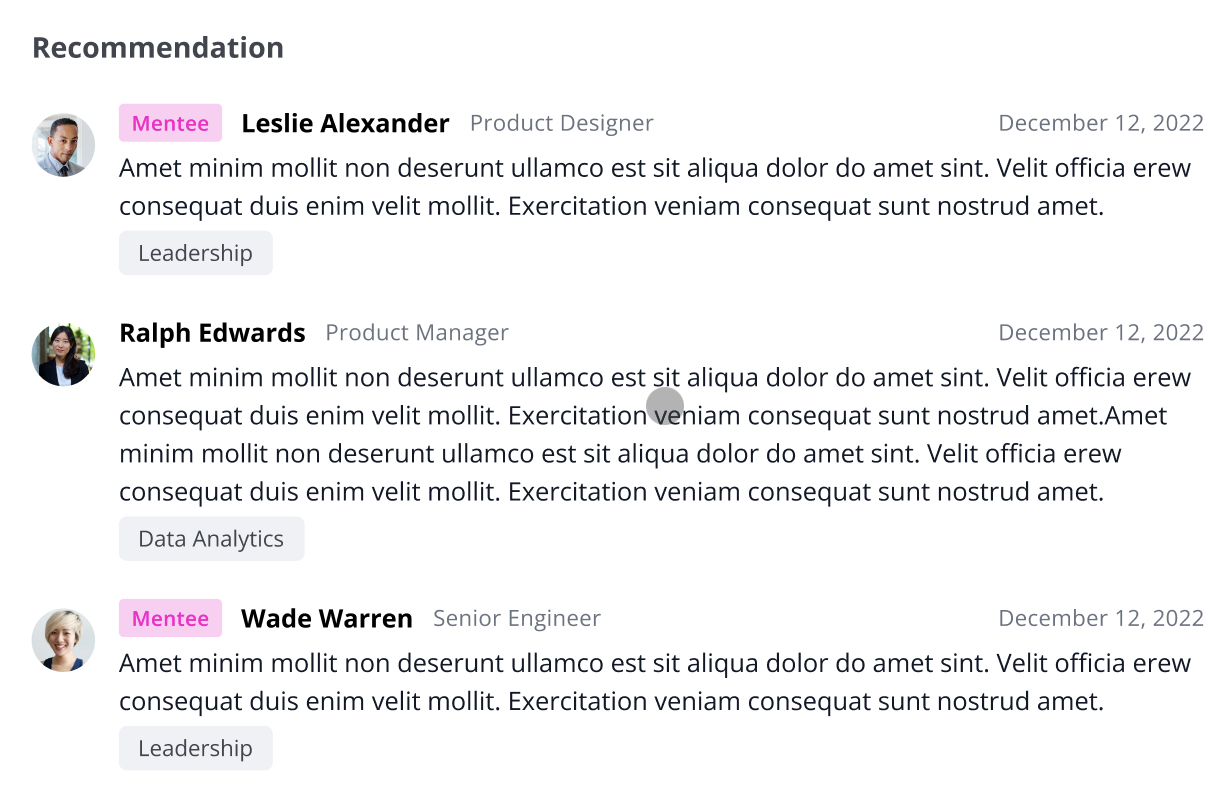The image size is (1221, 800).
Task: Open Ralph Edwards' profile photo
Action: (x=64, y=354)
